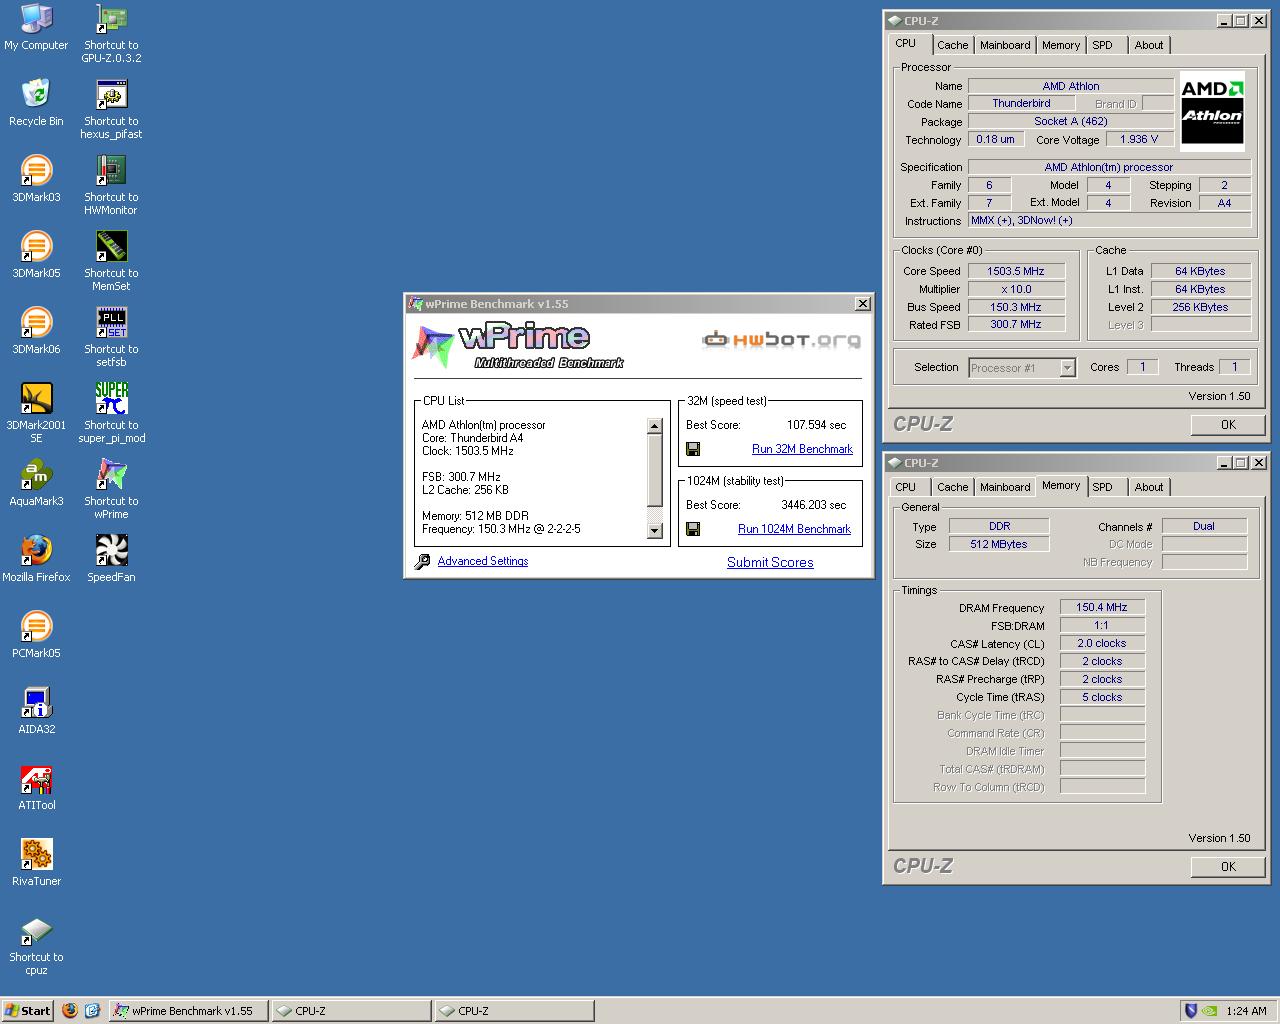Select the ATITool desktop icon
This screenshot has height=1024, width=1280.
click(36, 787)
